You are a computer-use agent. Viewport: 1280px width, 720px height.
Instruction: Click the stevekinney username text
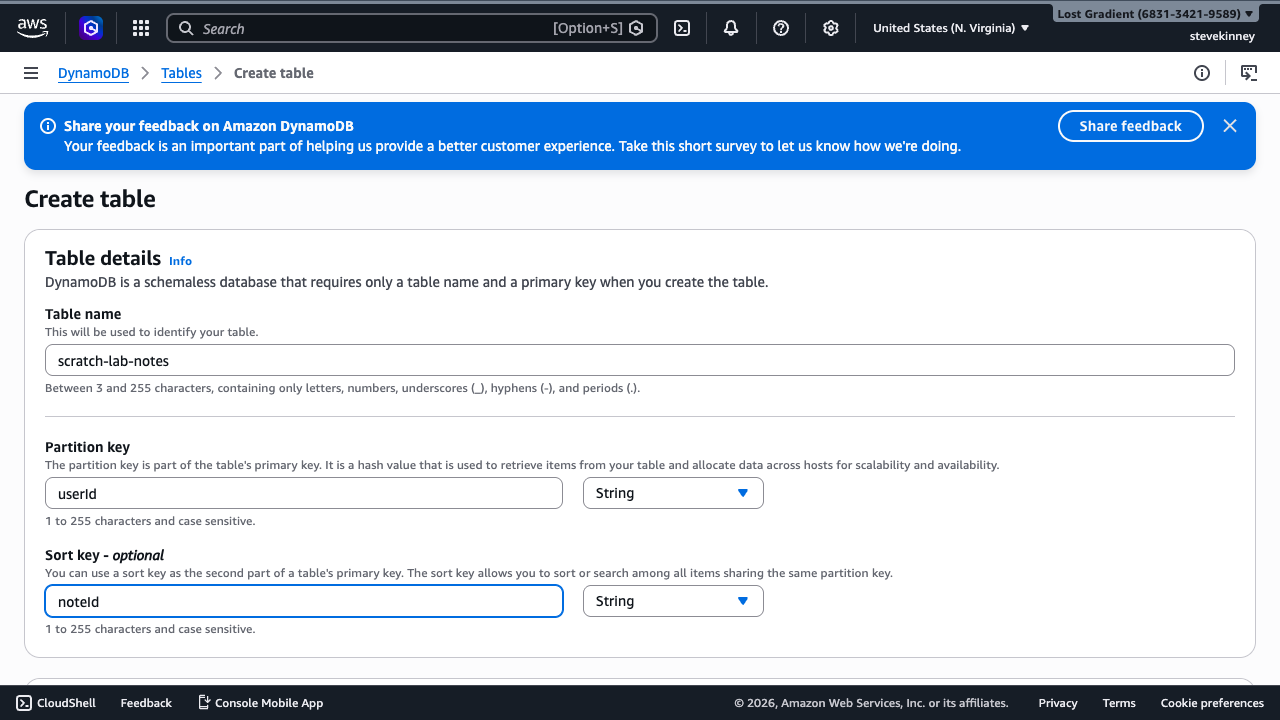tap(1222, 36)
